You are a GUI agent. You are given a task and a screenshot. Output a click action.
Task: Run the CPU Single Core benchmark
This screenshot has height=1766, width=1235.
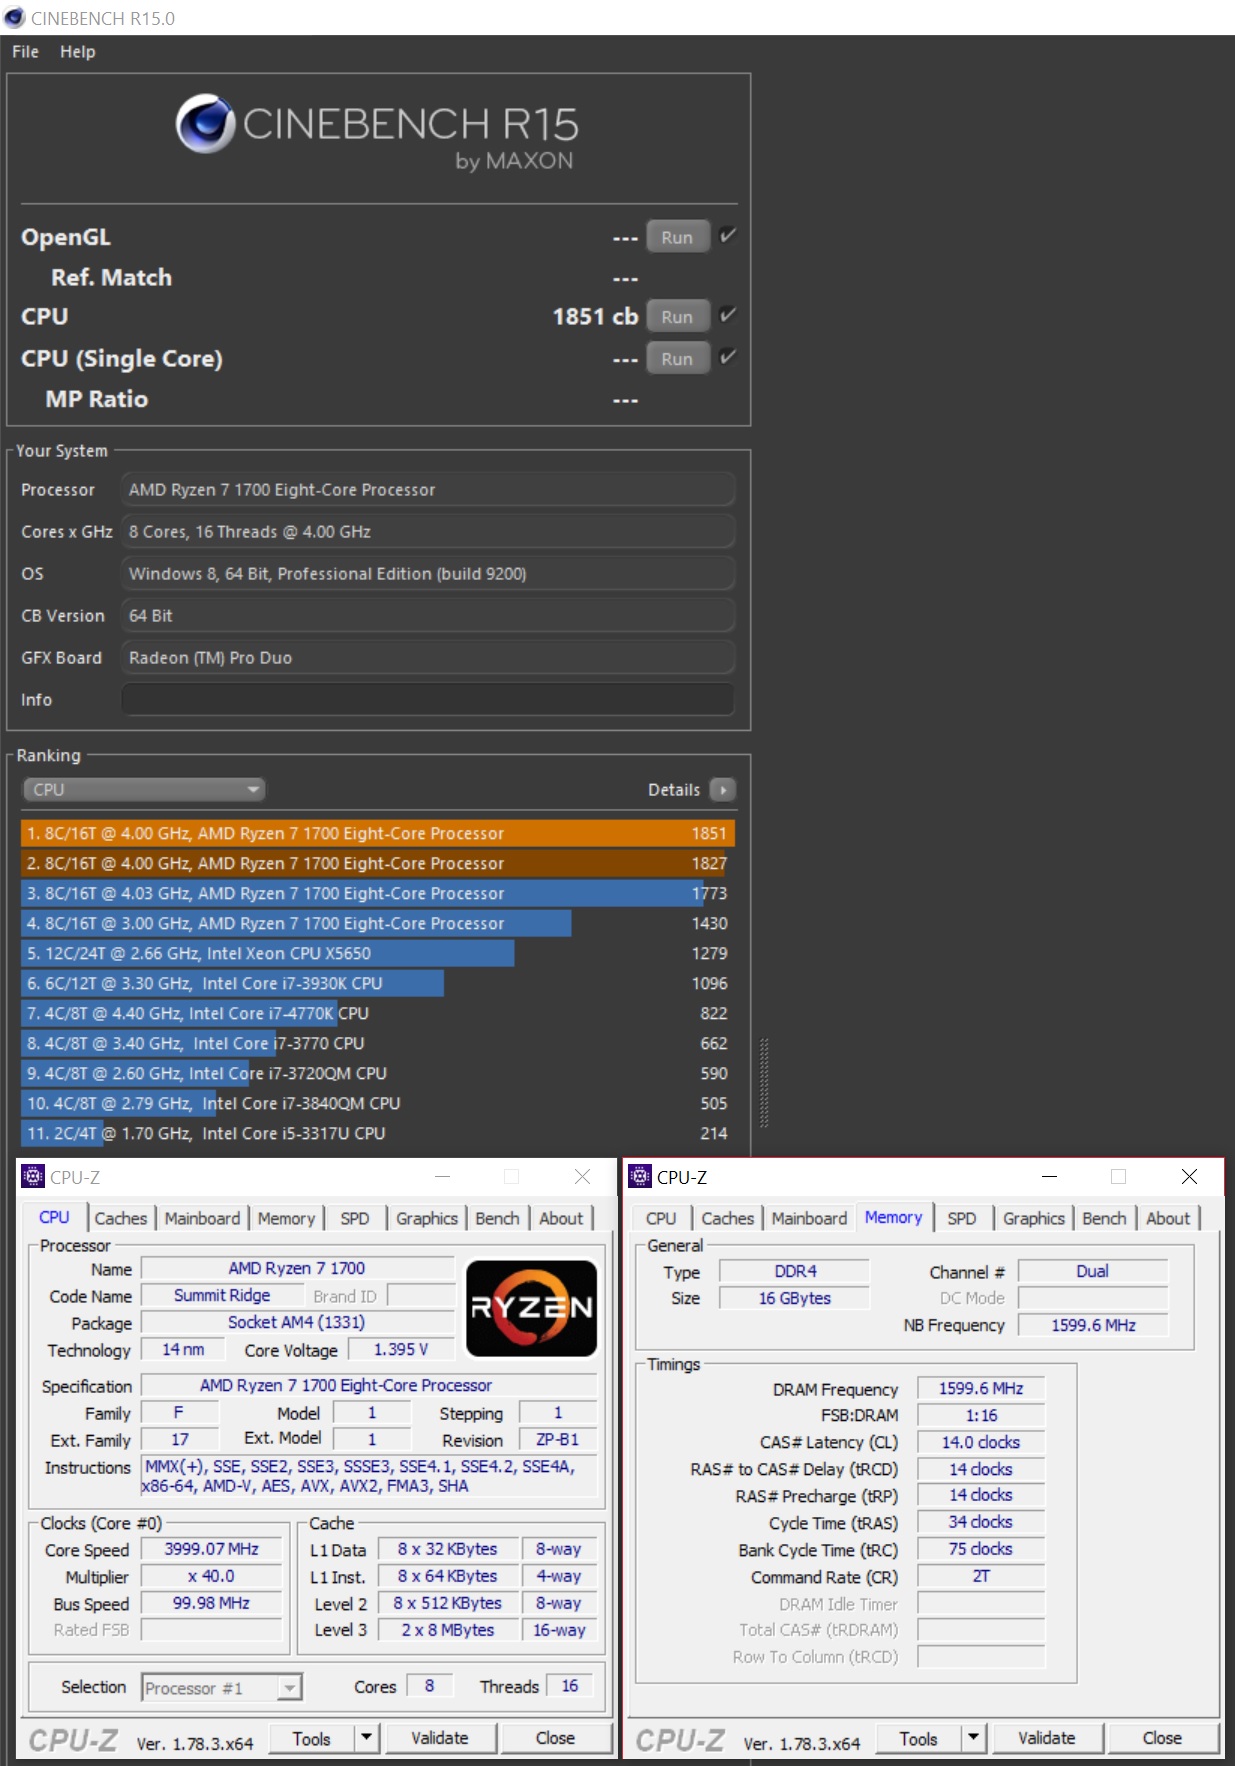[677, 358]
